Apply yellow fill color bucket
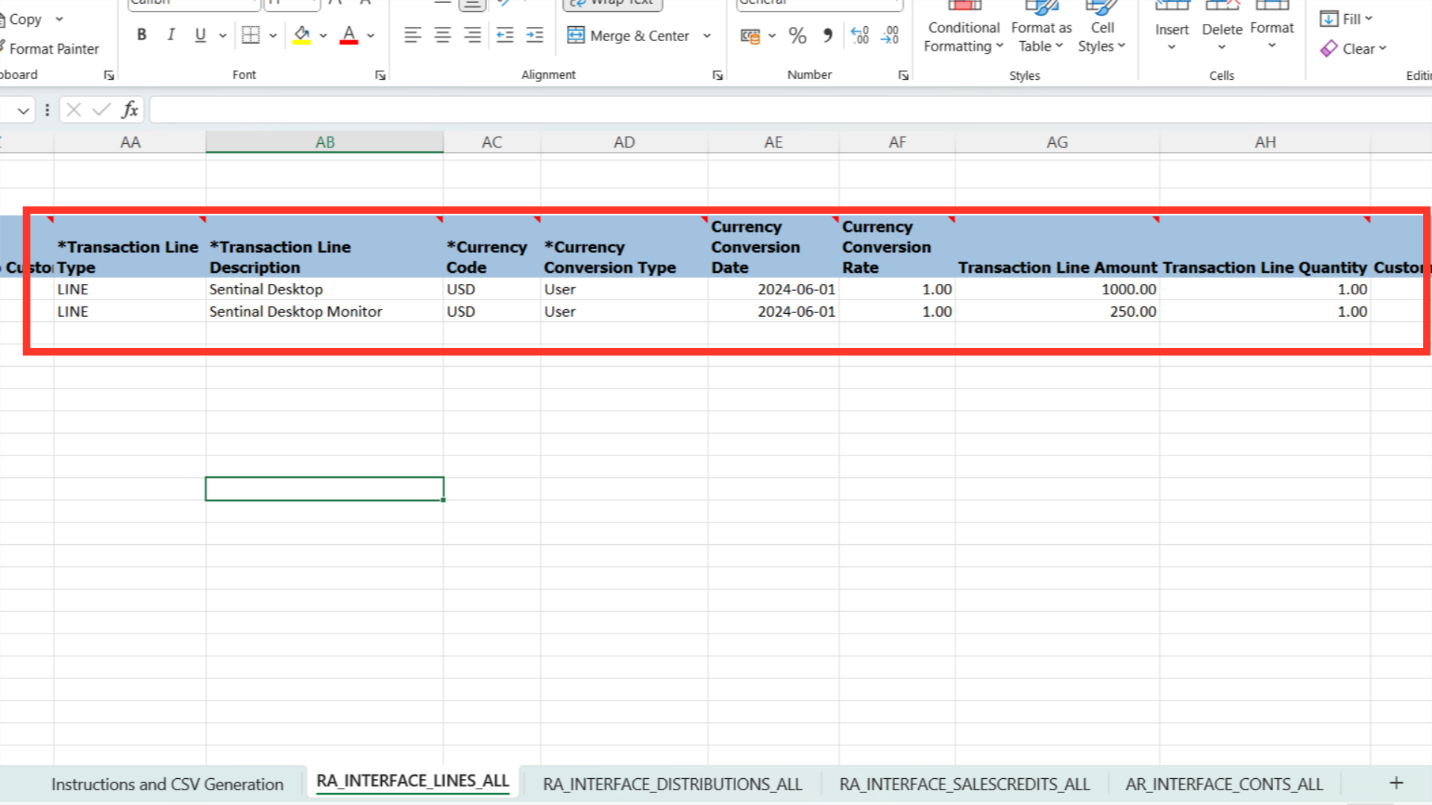 tap(302, 35)
